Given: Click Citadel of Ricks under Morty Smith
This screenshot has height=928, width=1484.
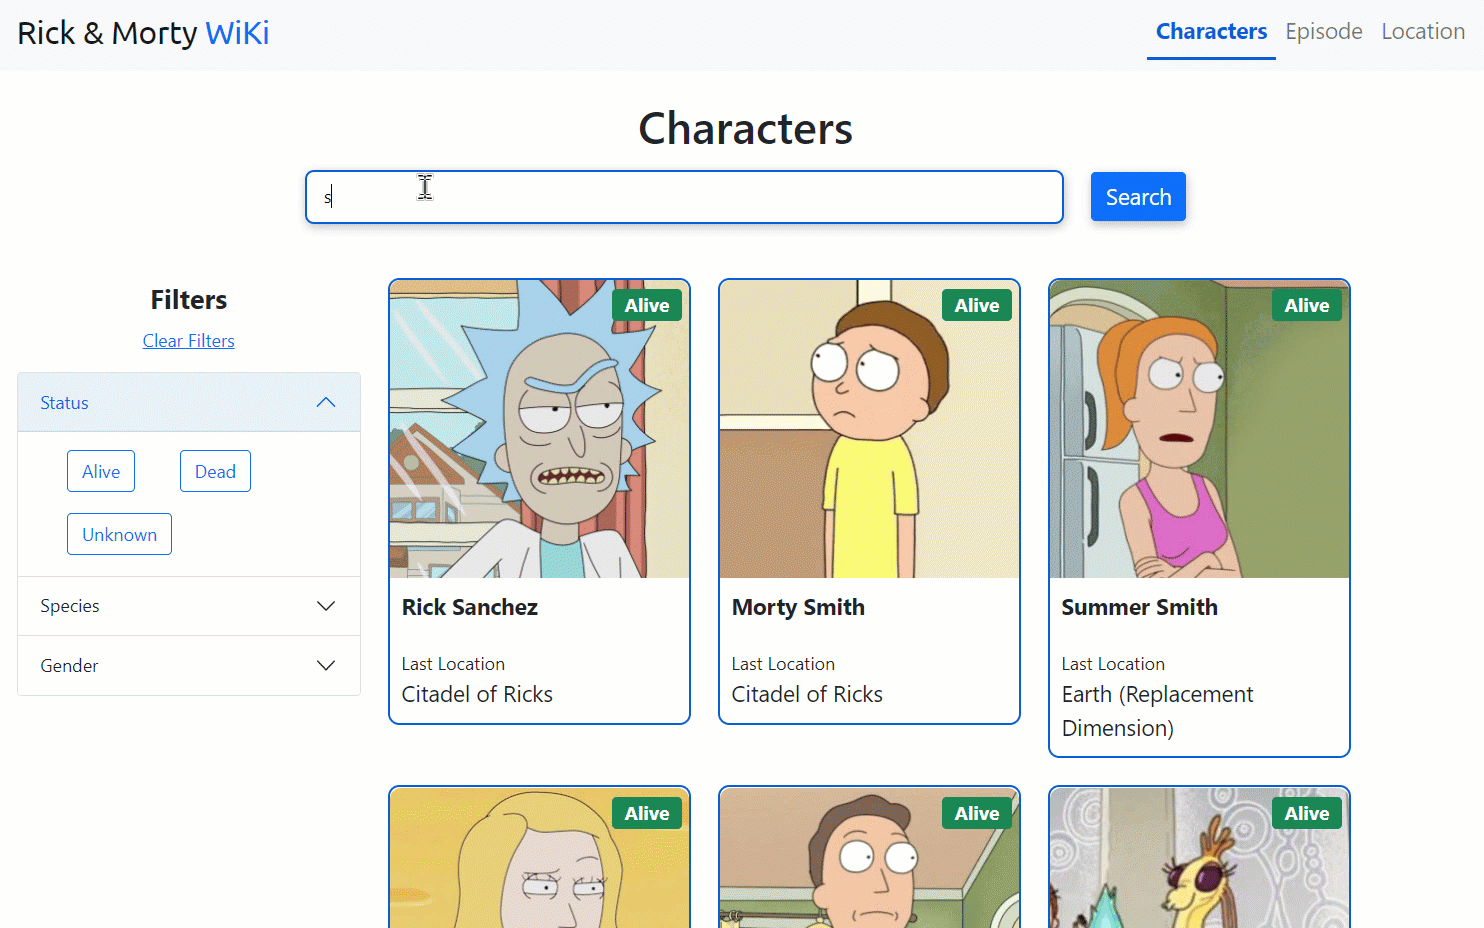Looking at the screenshot, I should click(807, 694).
